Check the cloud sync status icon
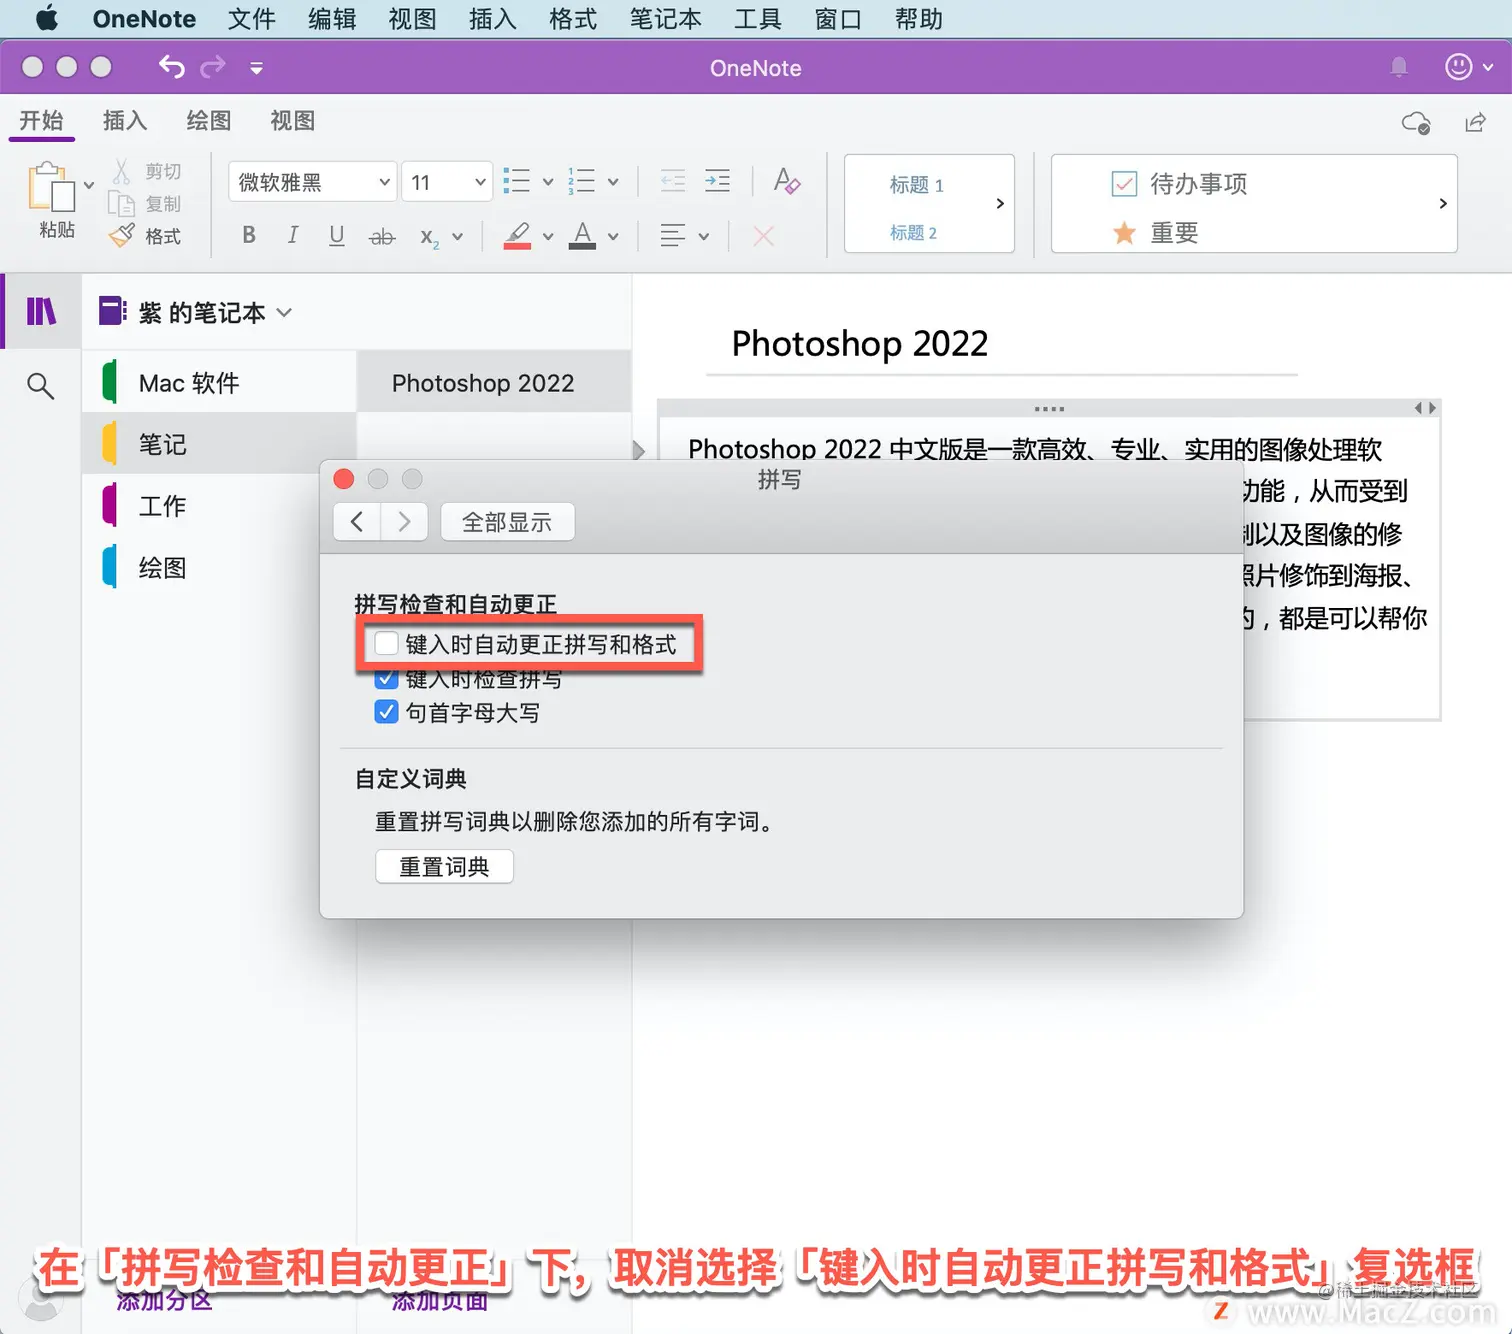1512x1334 pixels. [x=1416, y=122]
